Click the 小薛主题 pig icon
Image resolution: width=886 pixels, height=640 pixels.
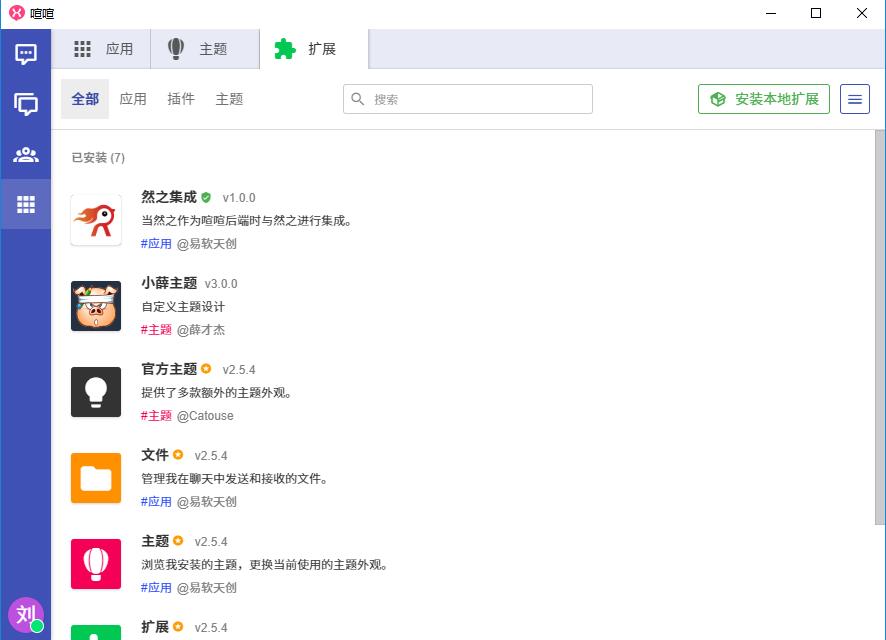[96, 306]
